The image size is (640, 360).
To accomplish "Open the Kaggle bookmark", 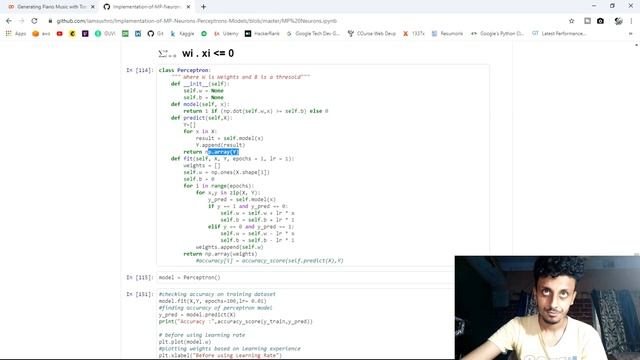I will click(x=182, y=33).
